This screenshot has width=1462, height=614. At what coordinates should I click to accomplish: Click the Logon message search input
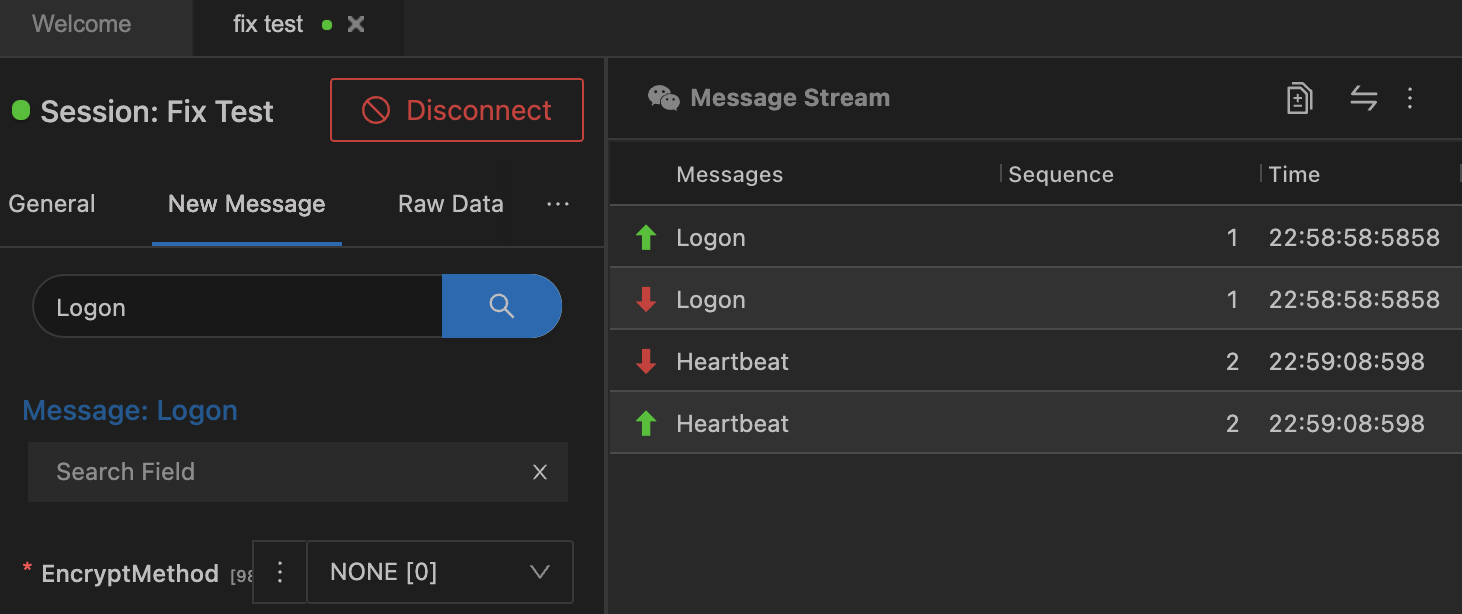coord(240,307)
